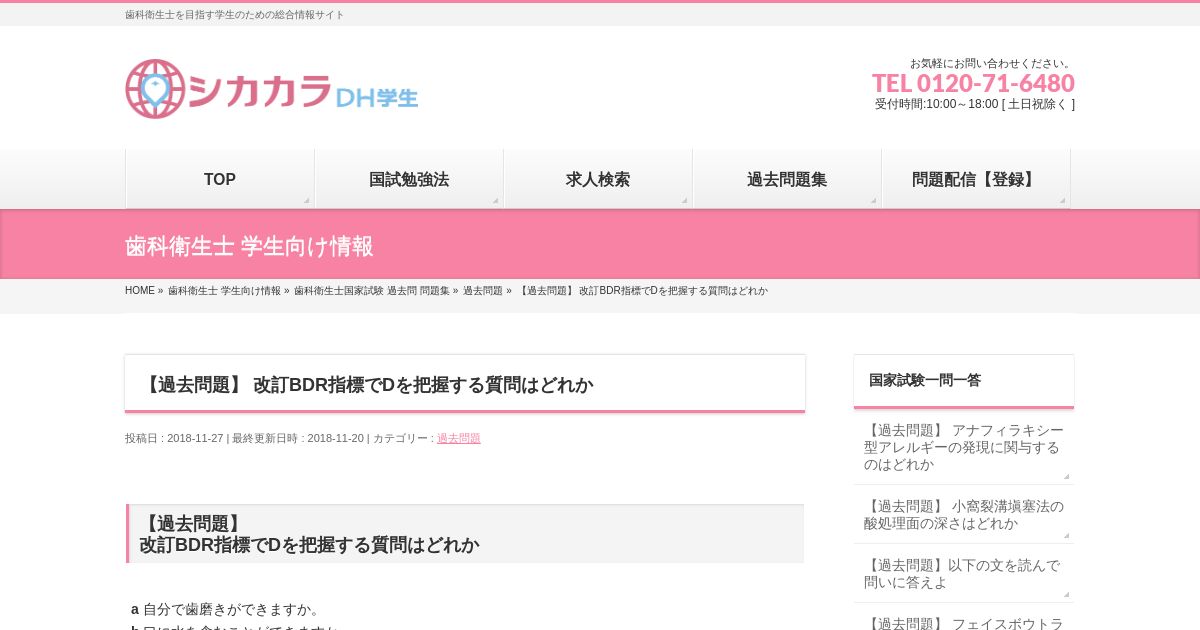Open the 問題配信【登録】 menu item
Screen dimensions: 1200x630
pos(976,179)
